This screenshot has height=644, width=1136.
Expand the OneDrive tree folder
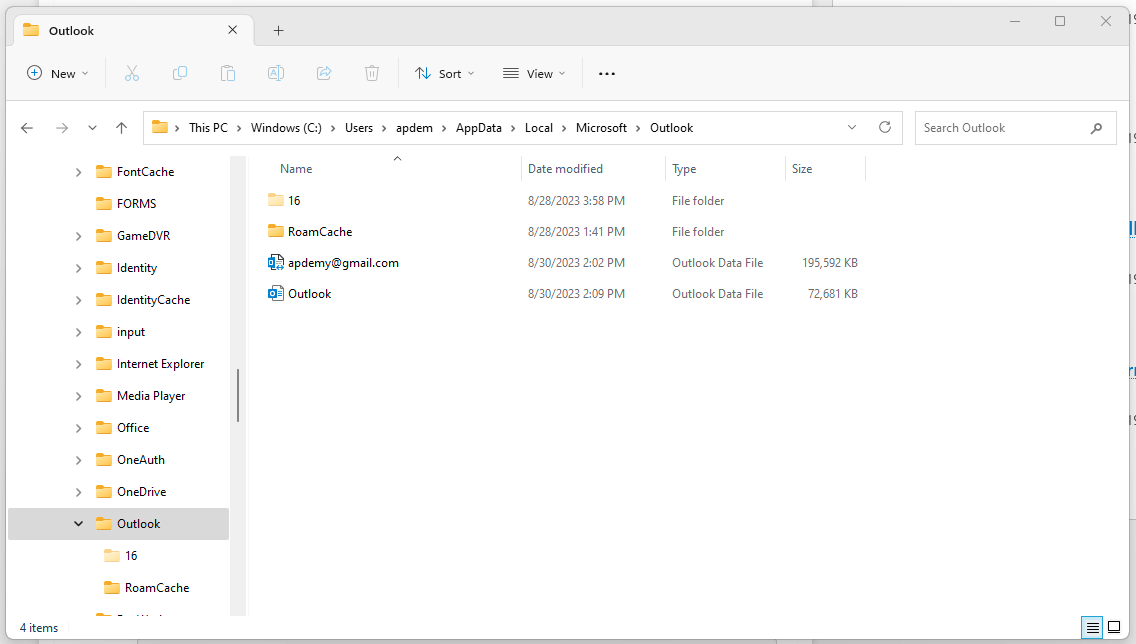click(78, 492)
